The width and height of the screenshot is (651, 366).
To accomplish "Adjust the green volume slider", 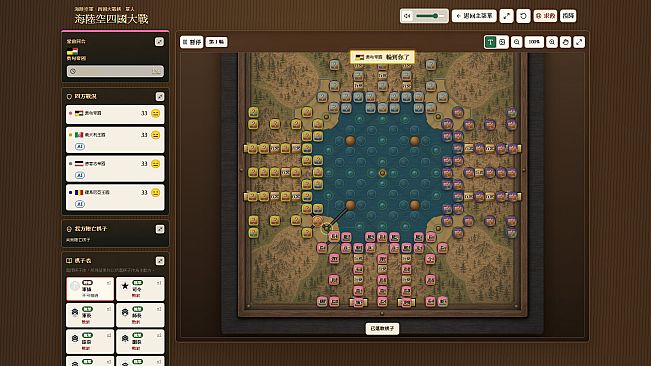I will pos(429,16).
